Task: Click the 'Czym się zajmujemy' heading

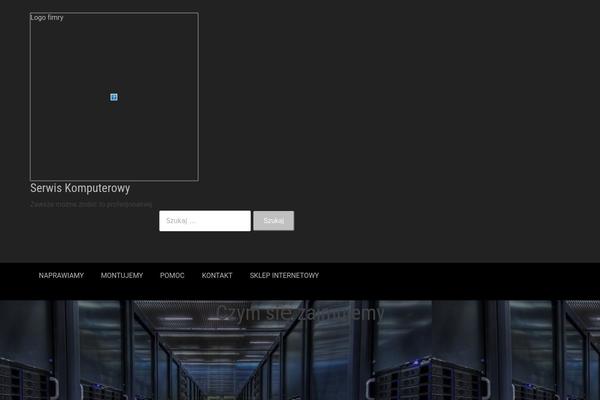Action: (300, 313)
